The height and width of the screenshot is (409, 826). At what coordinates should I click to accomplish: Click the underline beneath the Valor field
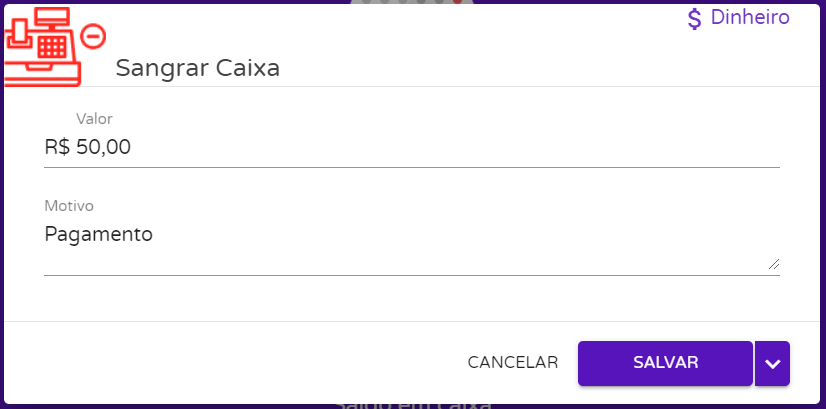click(411, 167)
